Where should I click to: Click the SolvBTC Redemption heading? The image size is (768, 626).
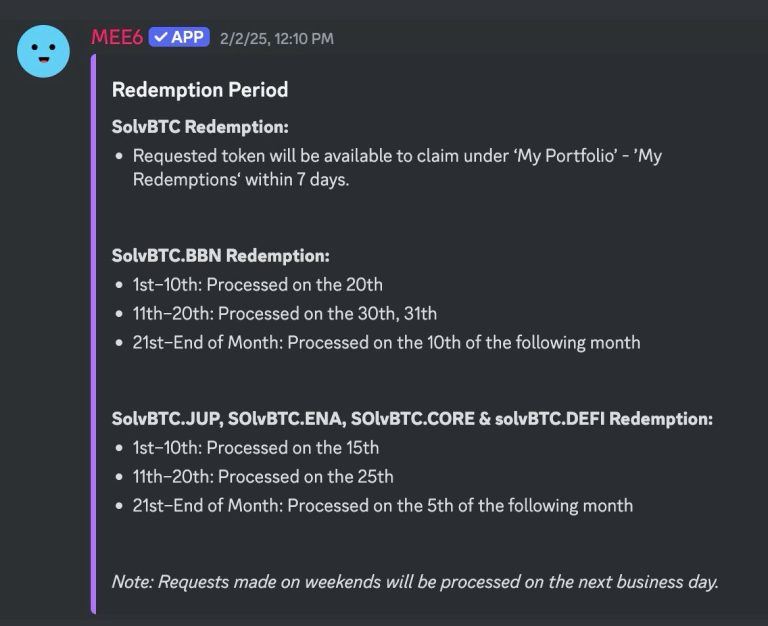point(200,127)
